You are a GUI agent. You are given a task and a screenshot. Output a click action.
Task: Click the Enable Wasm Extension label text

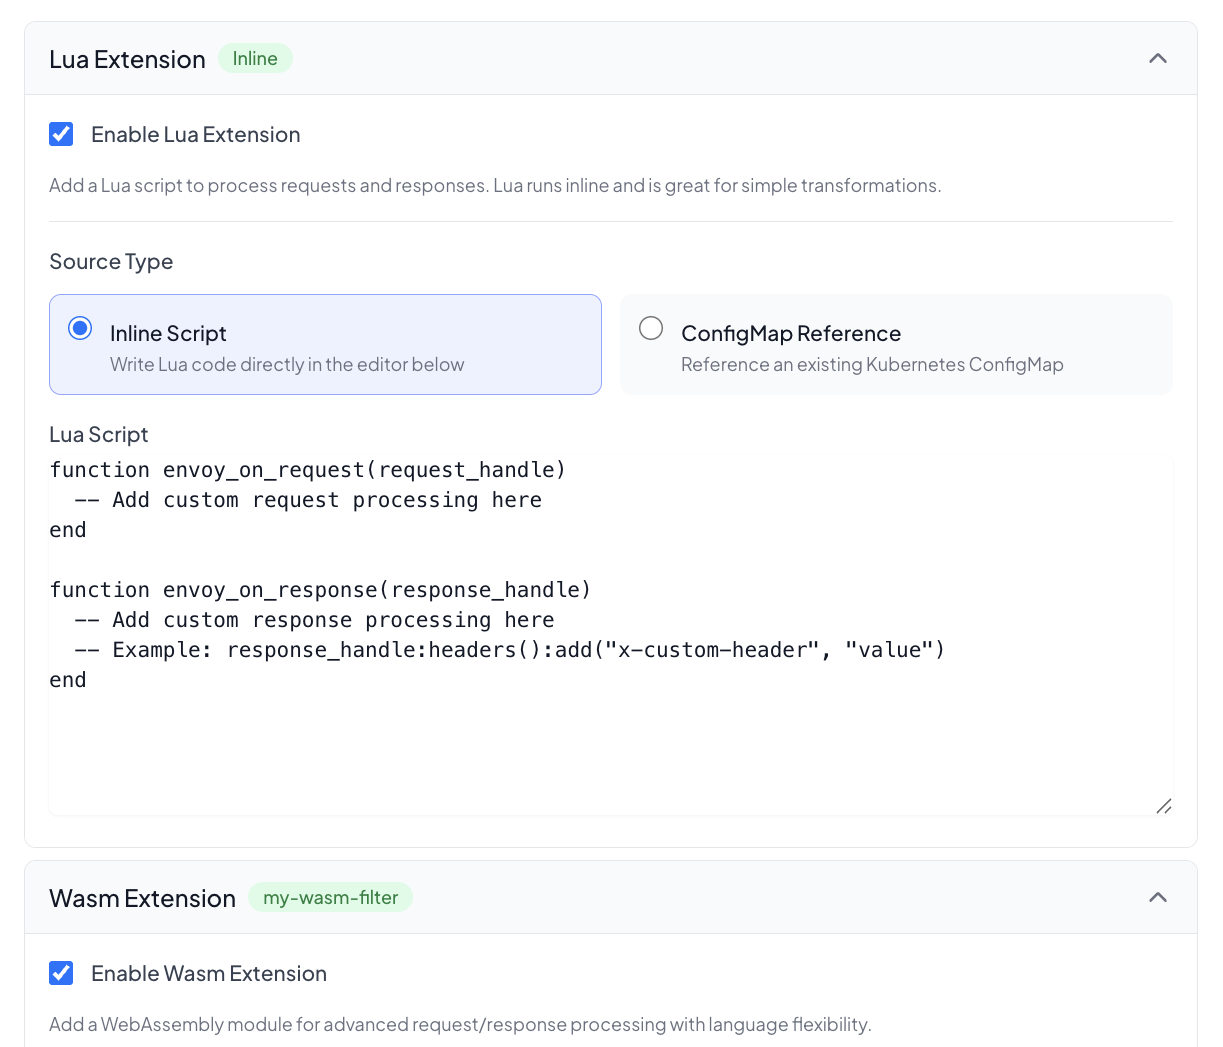coord(208,974)
